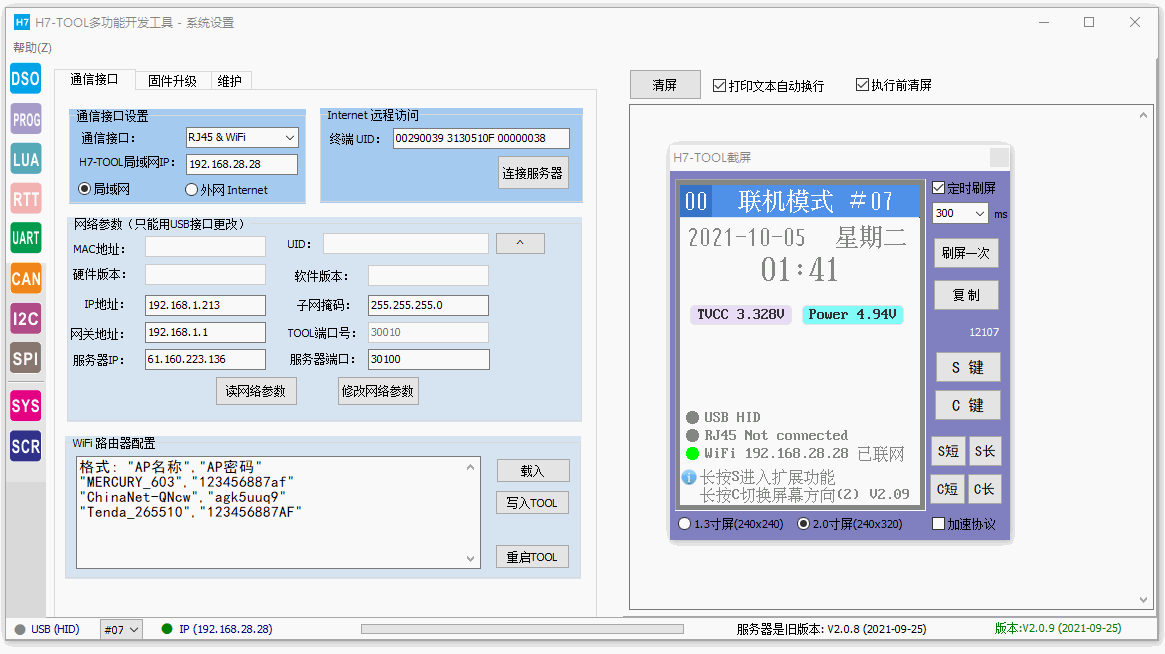Screen dimensions: 1165x654
Task: Click the 终端UID input field
Action: pos(481,138)
